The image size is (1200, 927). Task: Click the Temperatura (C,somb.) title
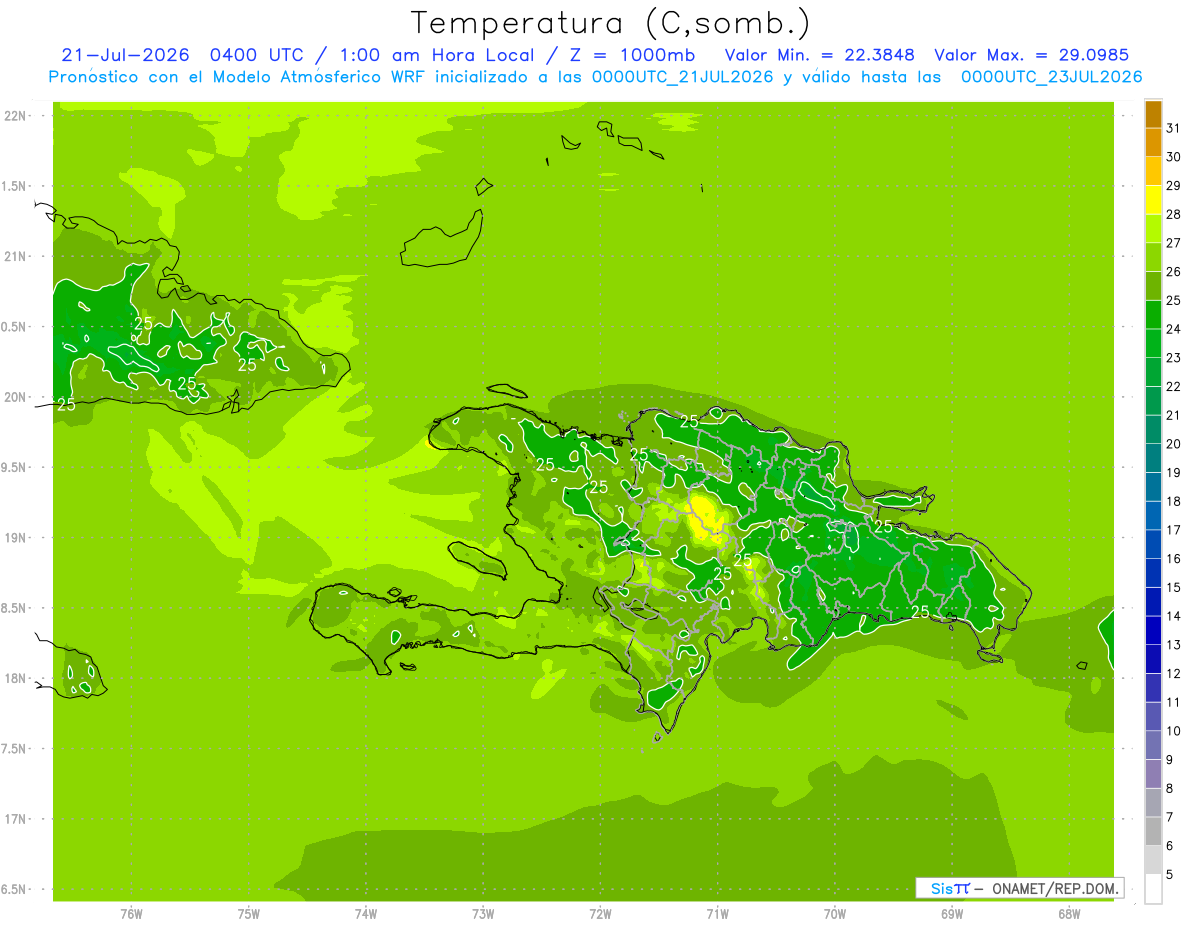coord(611,23)
